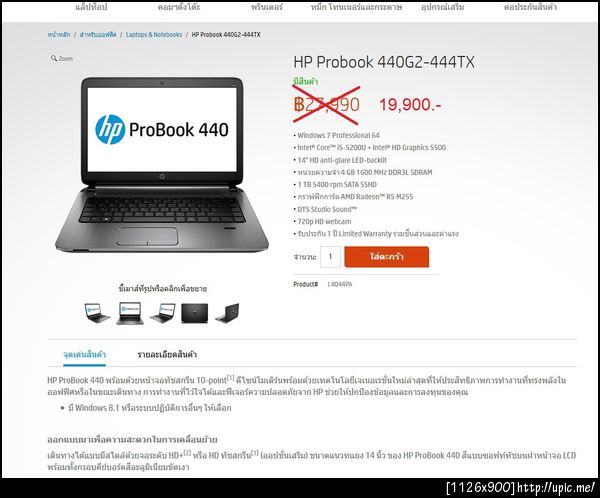Click the สำหรับออฟฟิศ breadcrumb link
This screenshot has width=600, height=498.
[98, 34]
